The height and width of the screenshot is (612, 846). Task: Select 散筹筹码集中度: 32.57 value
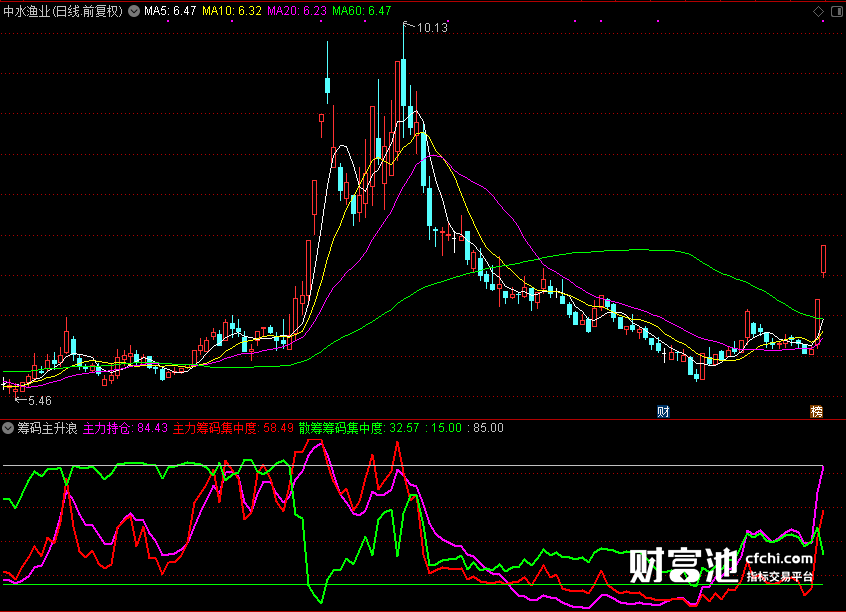[x=359, y=428]
